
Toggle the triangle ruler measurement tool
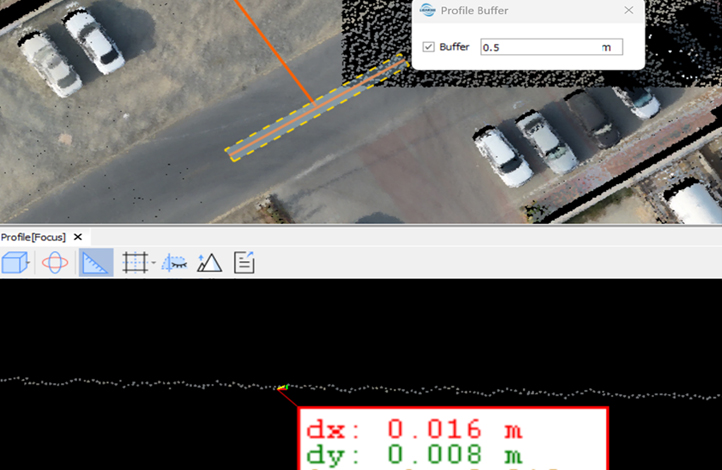(96, 263)
